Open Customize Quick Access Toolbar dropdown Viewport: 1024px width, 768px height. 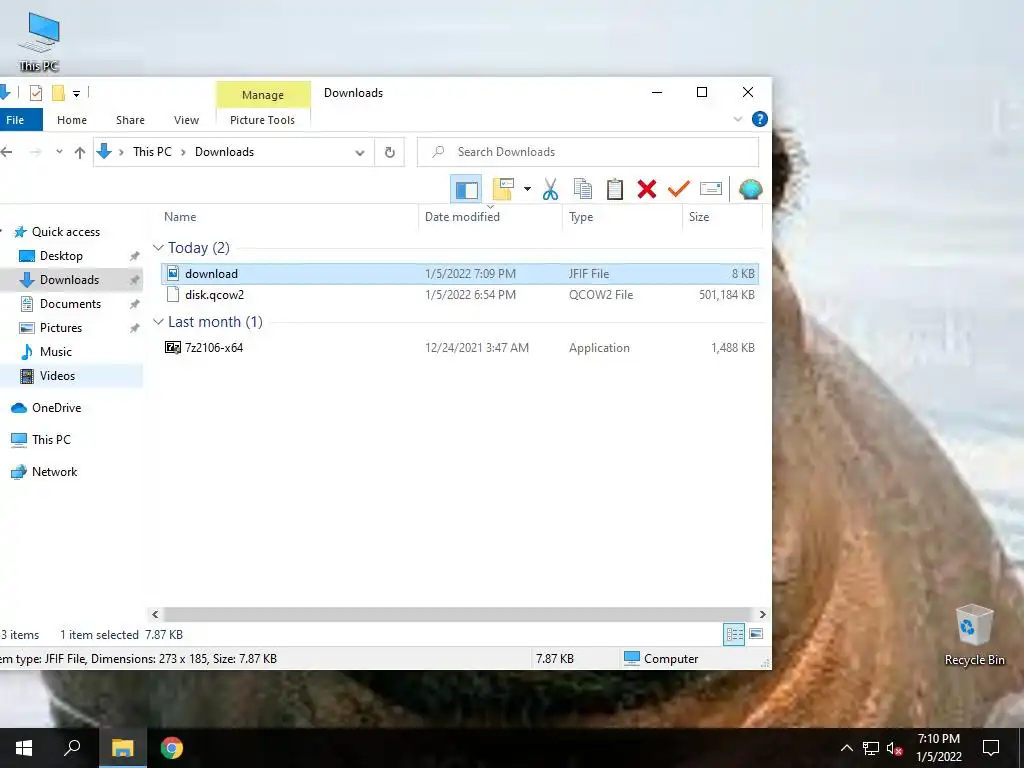point(76,93)
